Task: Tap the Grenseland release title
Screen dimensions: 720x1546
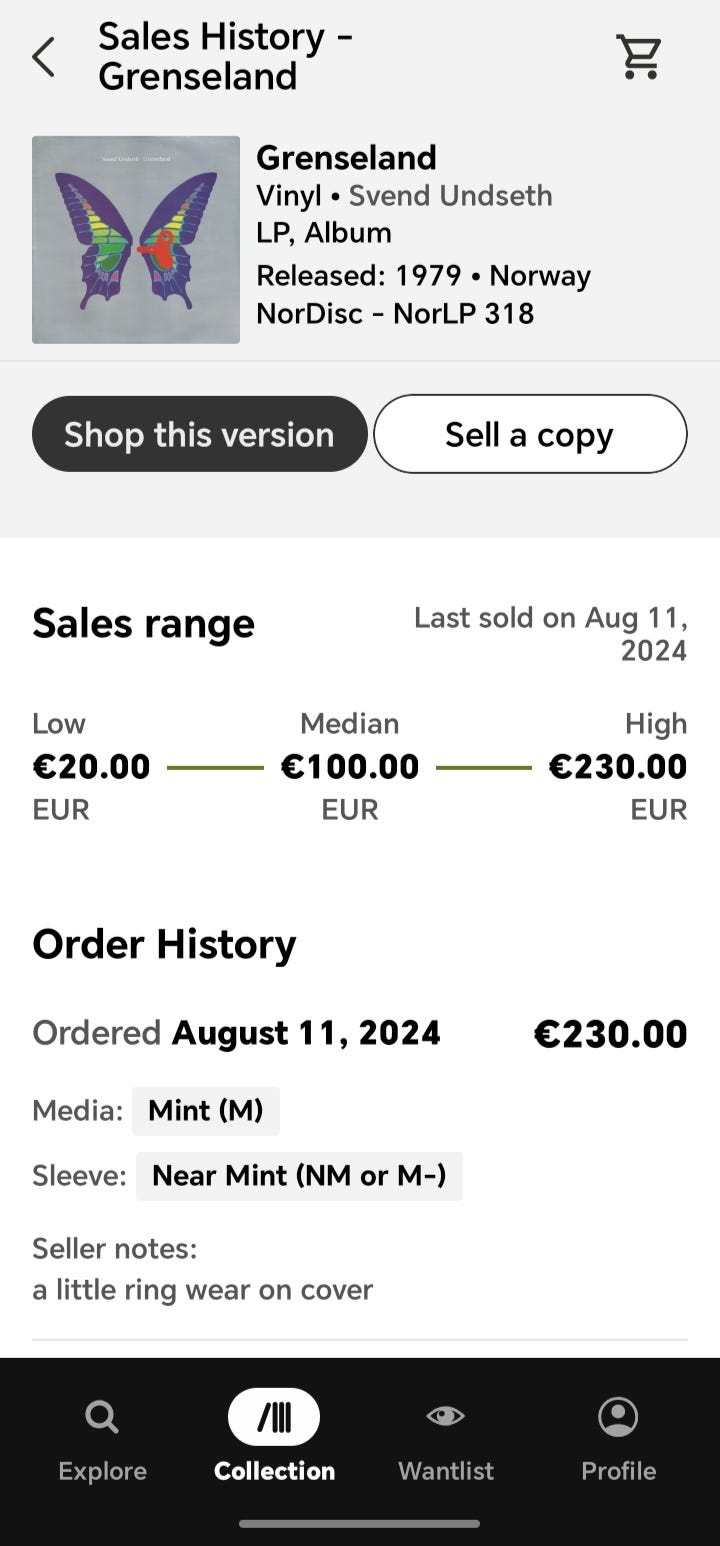Action: coord(347,158)
